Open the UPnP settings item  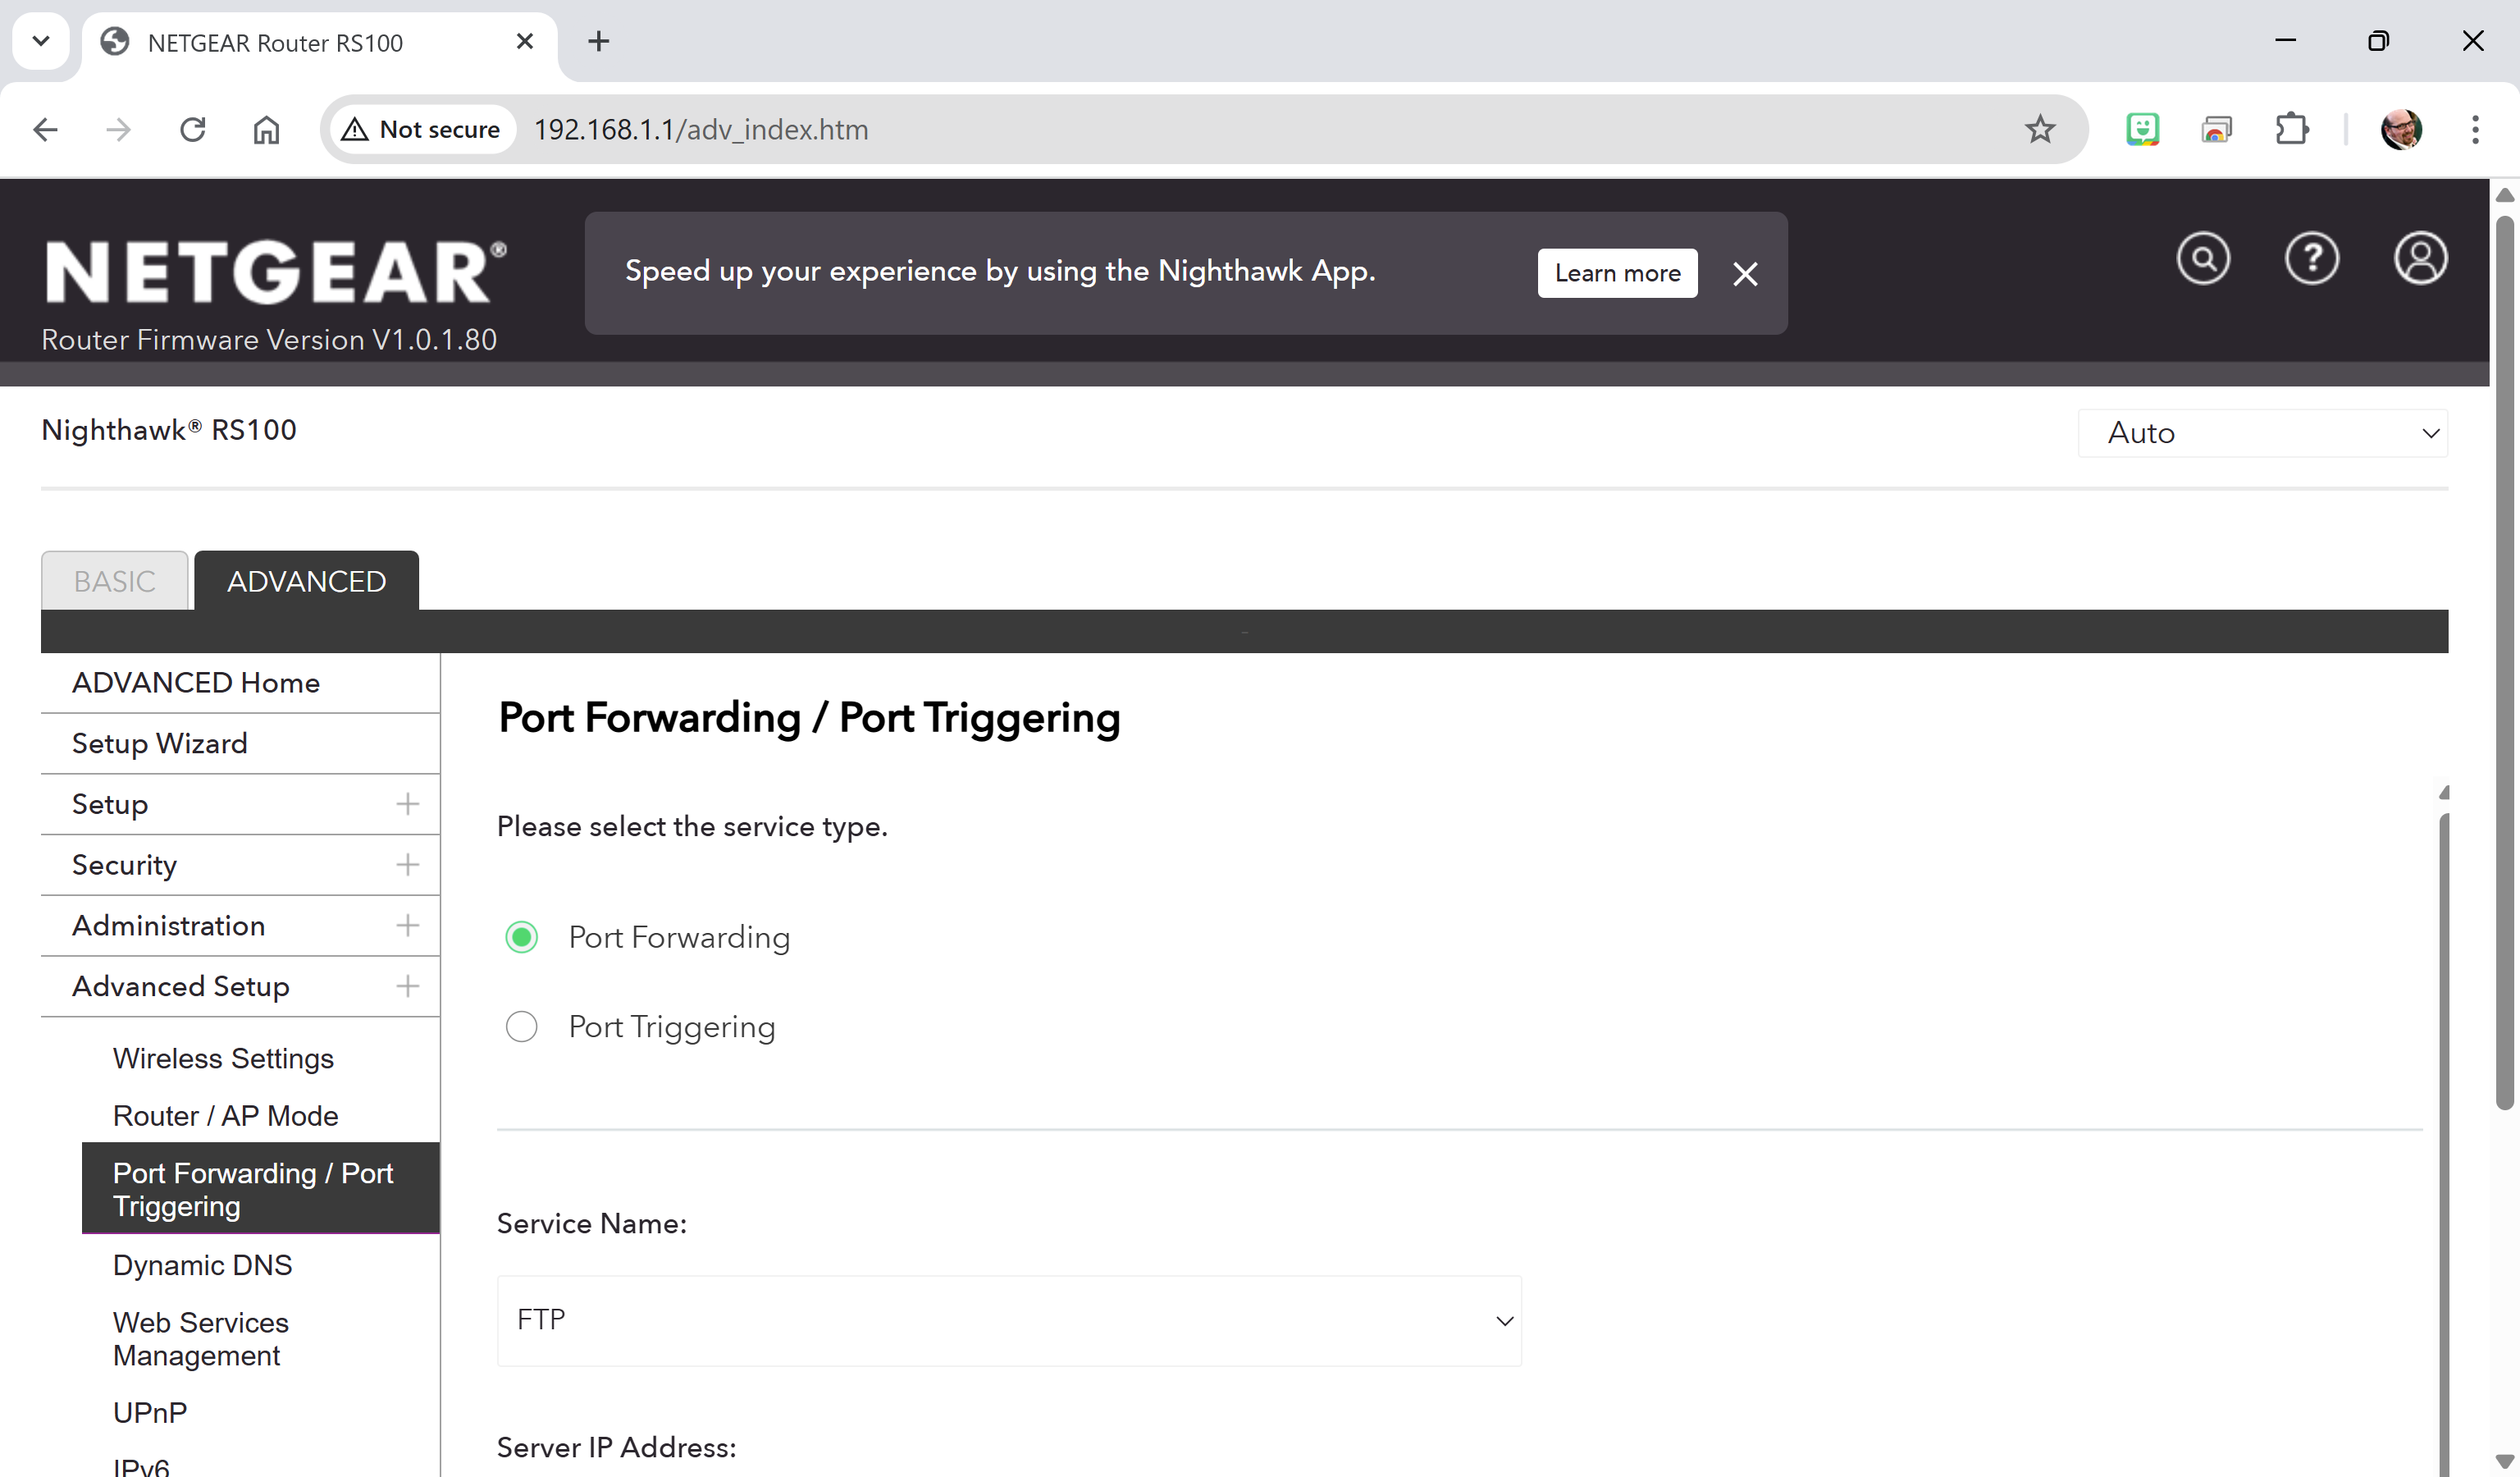[x=149, y=1413]
